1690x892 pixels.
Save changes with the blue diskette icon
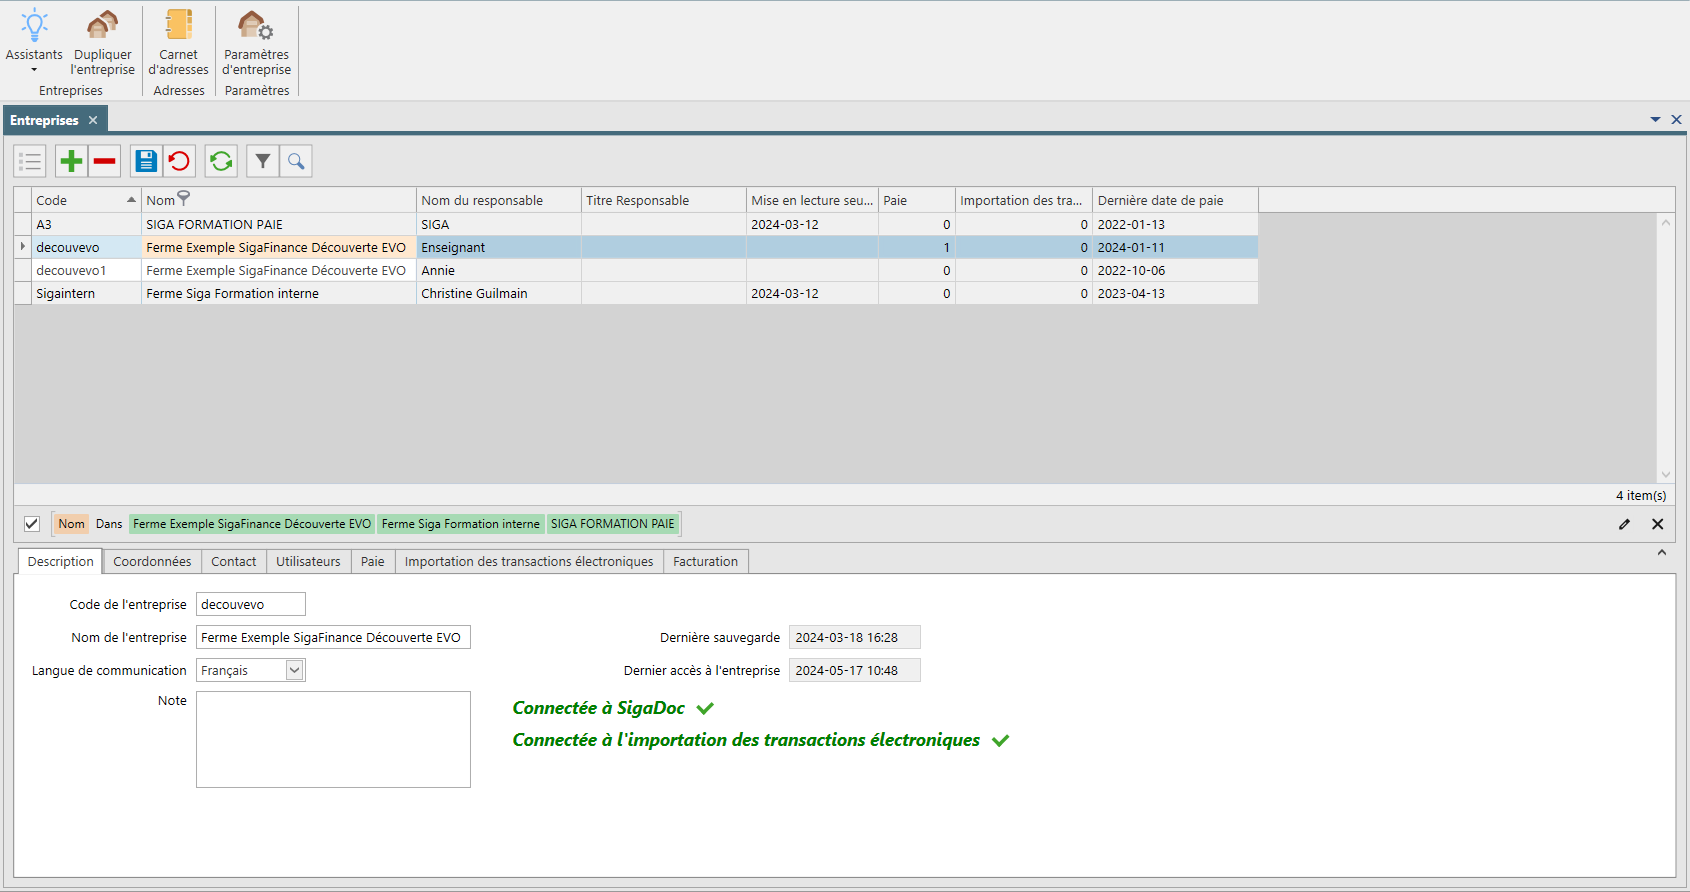tap(146, 161)
